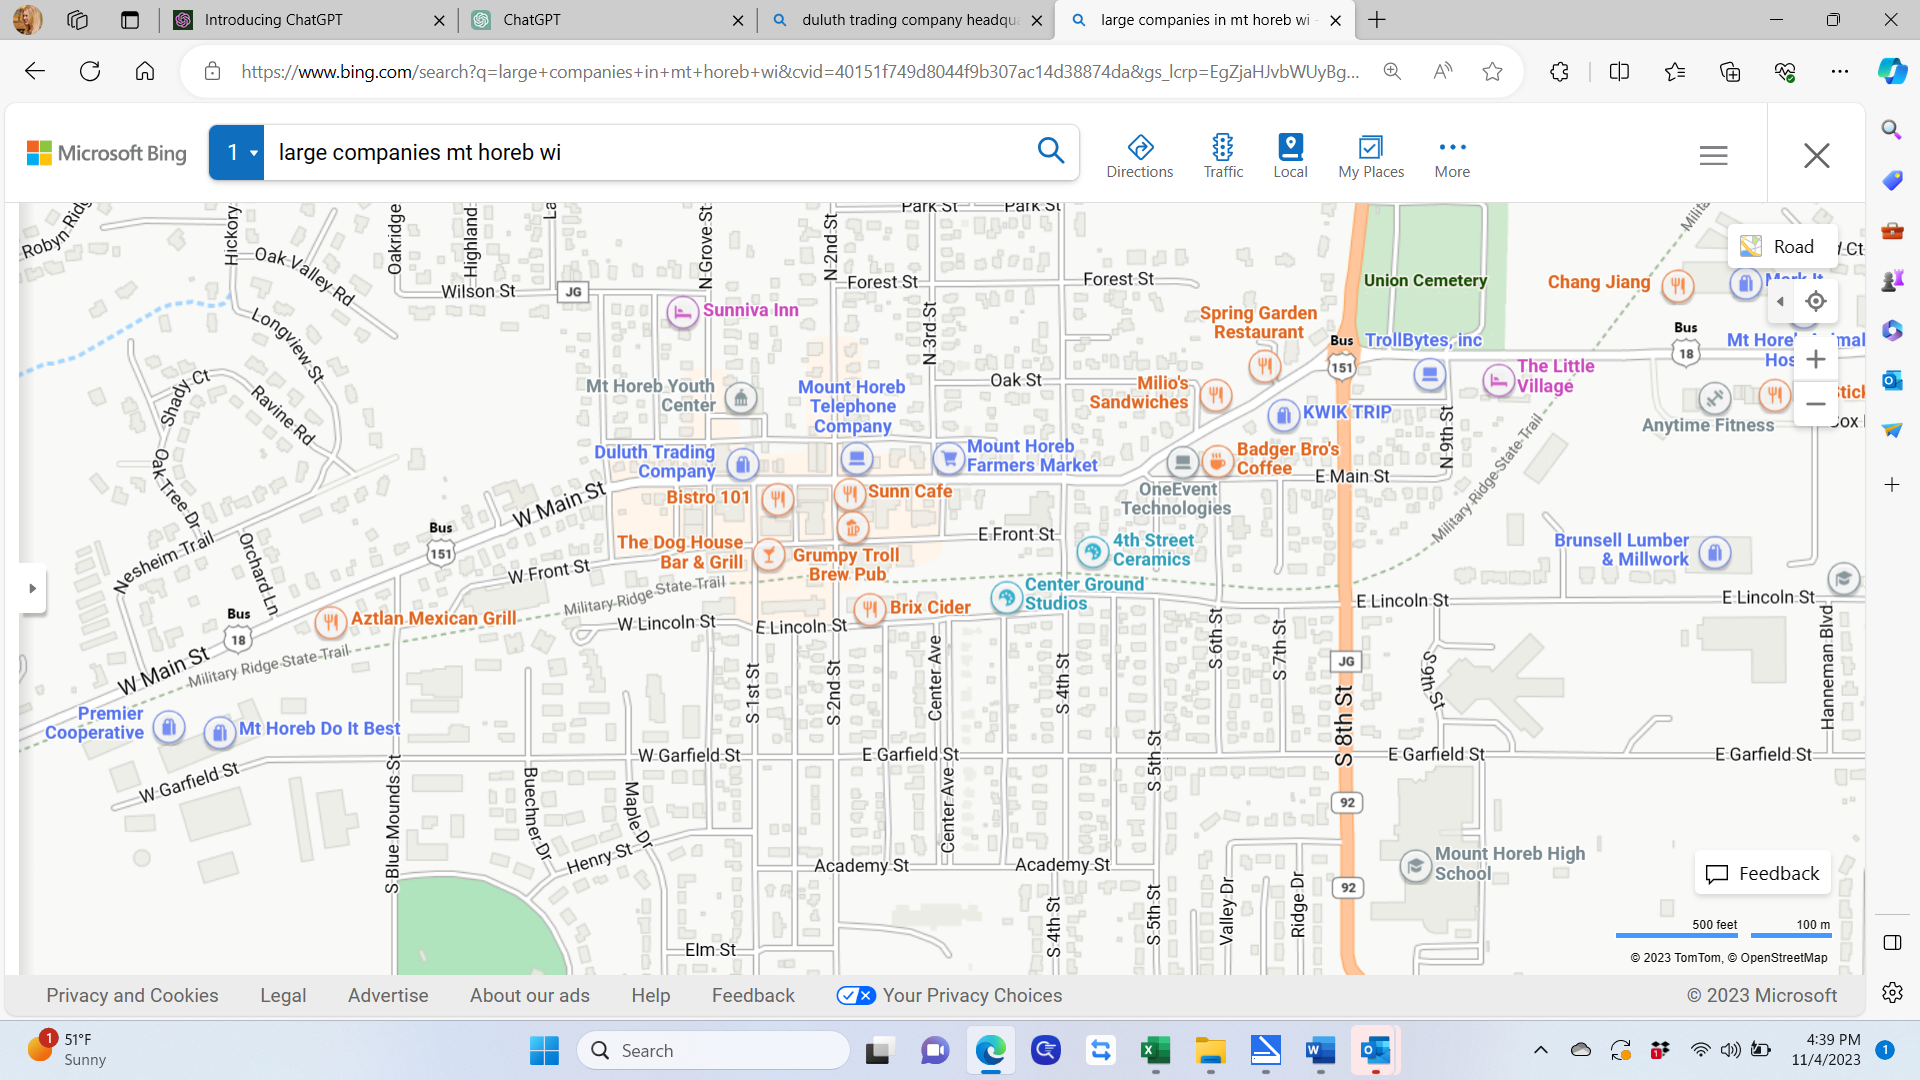
Task: Select the Mount Horeb Telephone Company pin
Action: [x=856, y=459]
